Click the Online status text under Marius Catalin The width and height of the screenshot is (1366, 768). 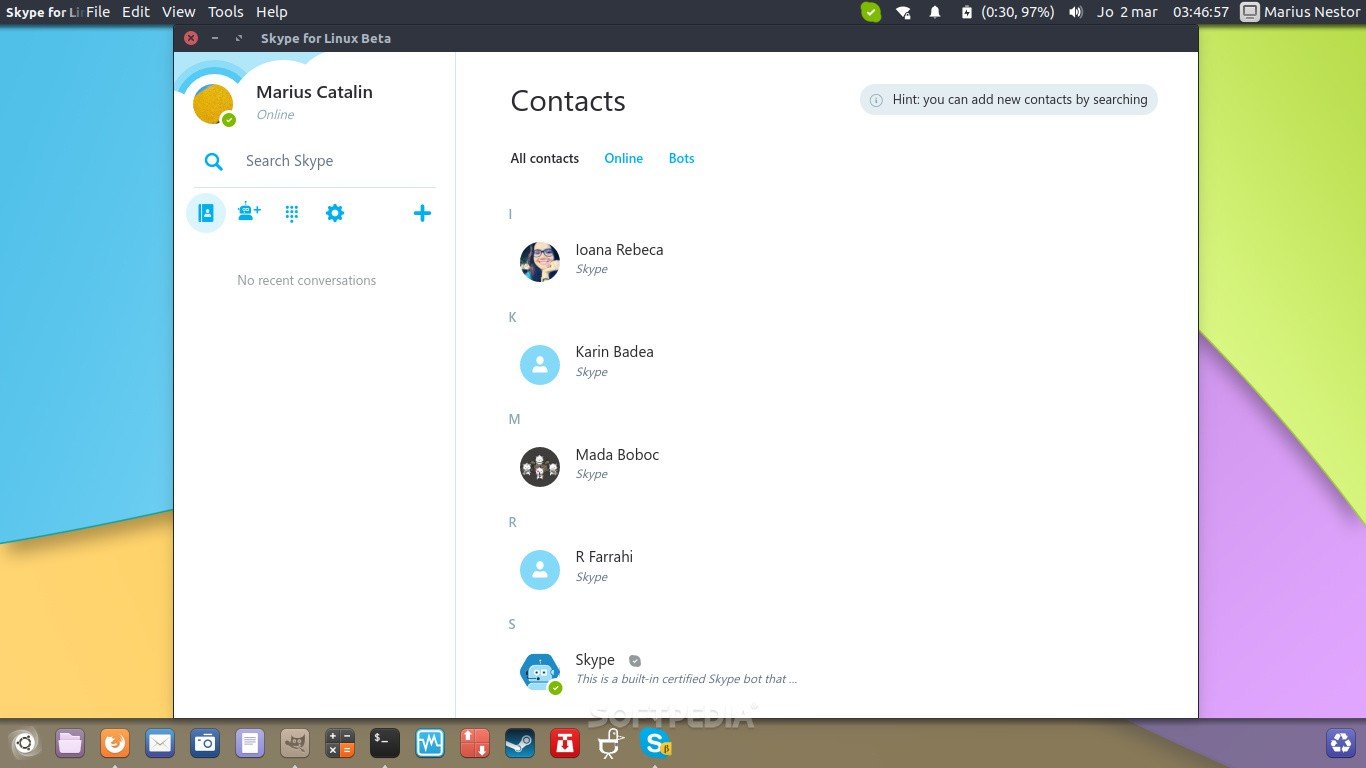275,115
